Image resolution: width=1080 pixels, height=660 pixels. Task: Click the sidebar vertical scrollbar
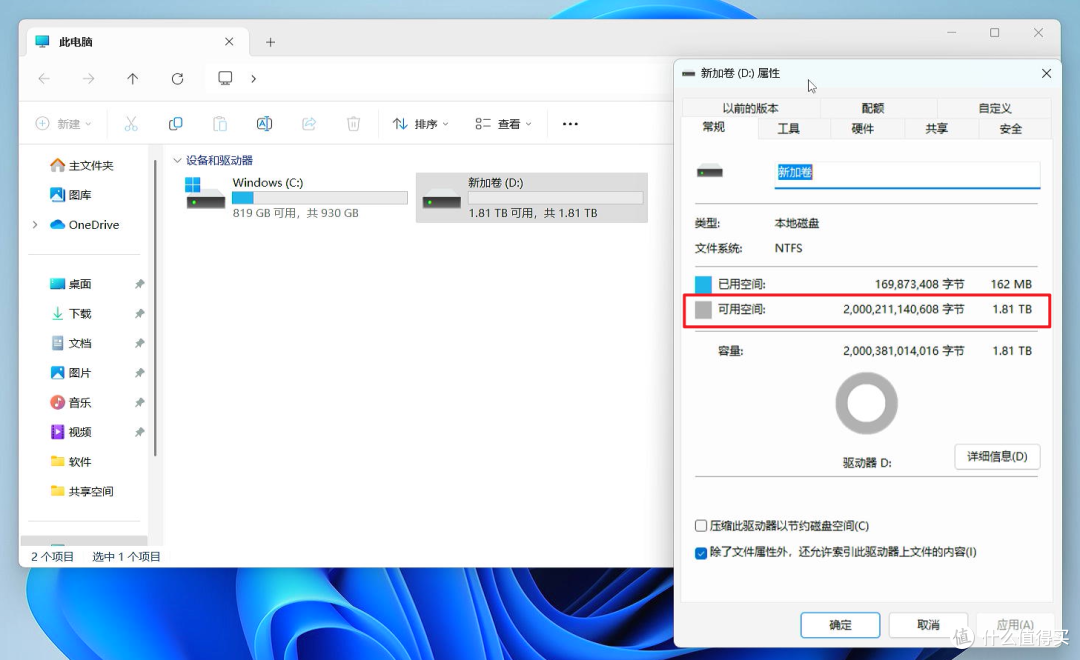[156, 307]
